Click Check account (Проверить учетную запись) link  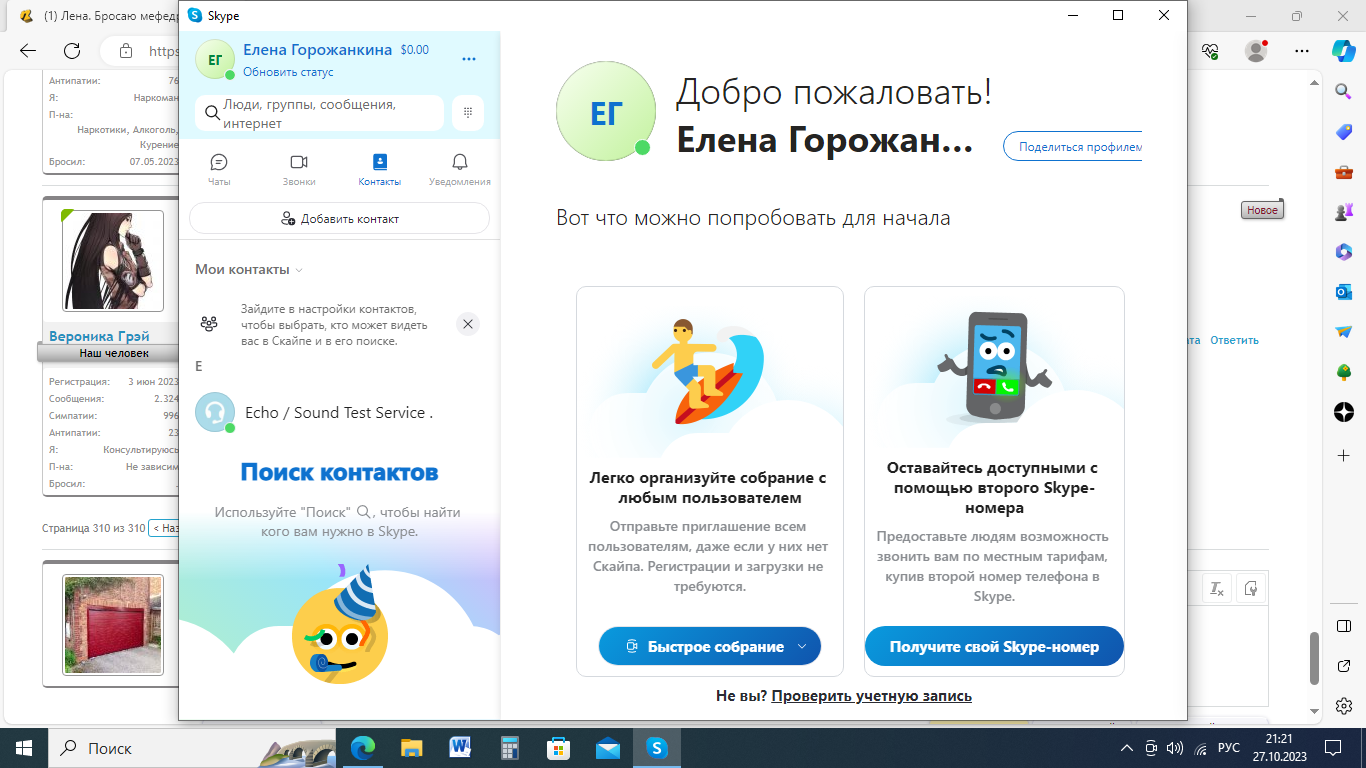[871, 696]
